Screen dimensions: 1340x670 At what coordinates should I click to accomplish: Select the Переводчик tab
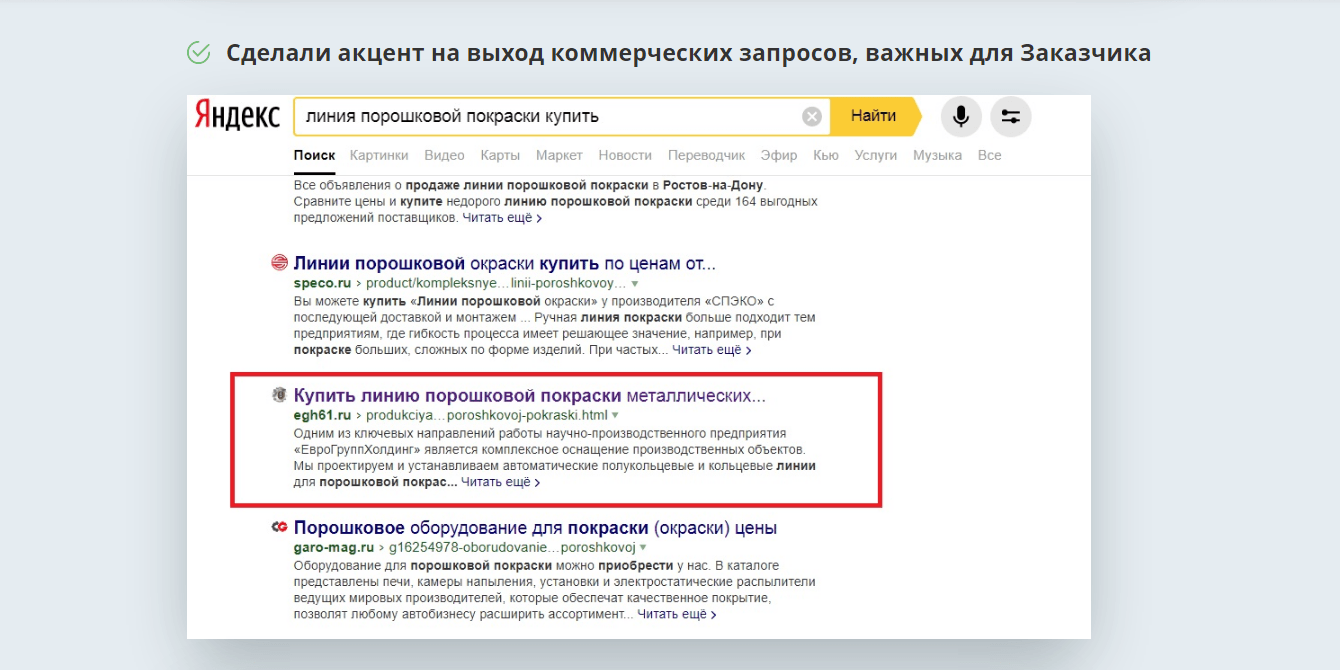tap(706, 155)
